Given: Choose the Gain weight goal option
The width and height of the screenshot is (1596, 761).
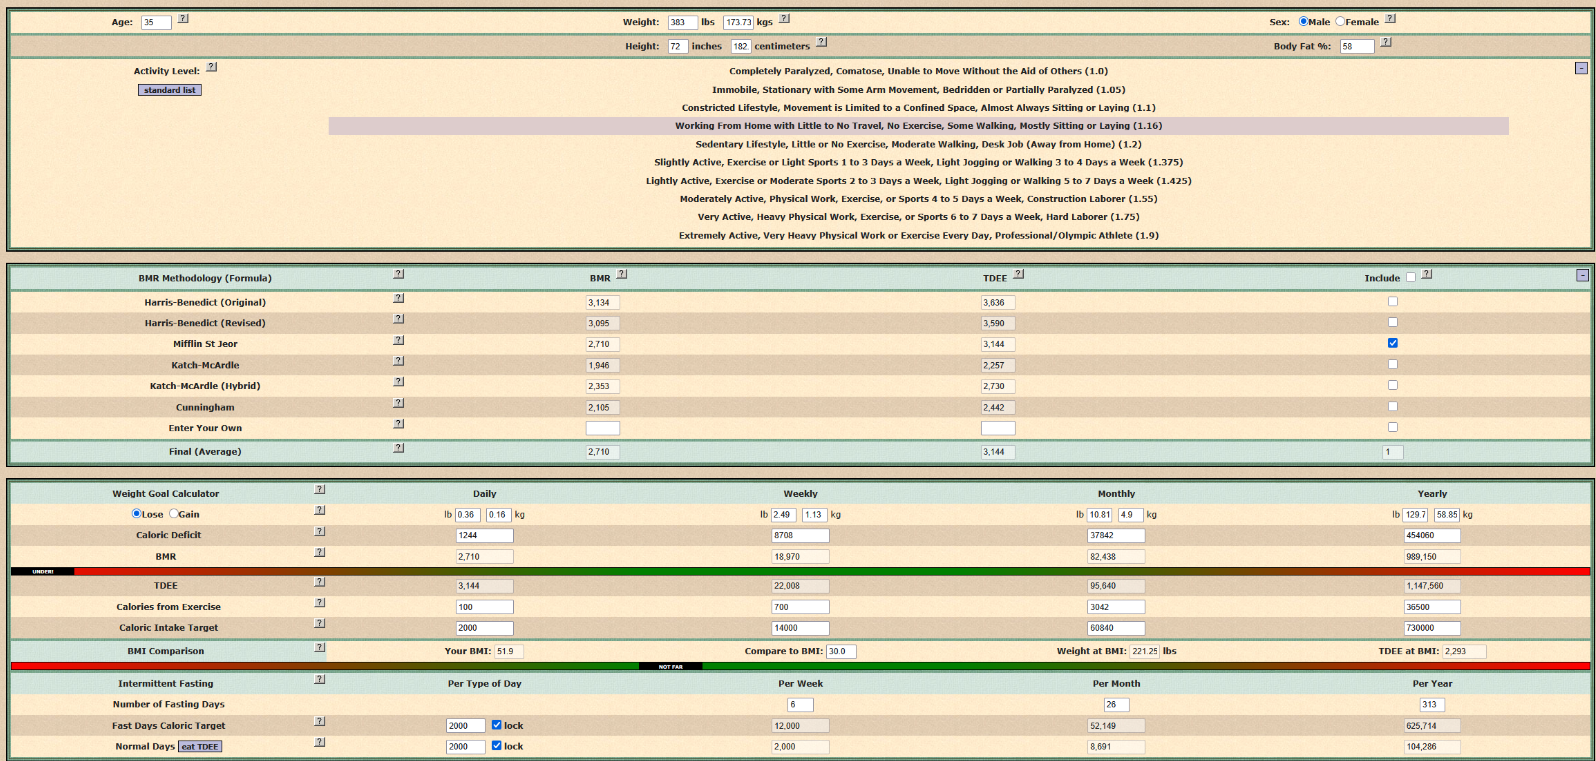Looking at the screenshot, I should tap(174, 514).
